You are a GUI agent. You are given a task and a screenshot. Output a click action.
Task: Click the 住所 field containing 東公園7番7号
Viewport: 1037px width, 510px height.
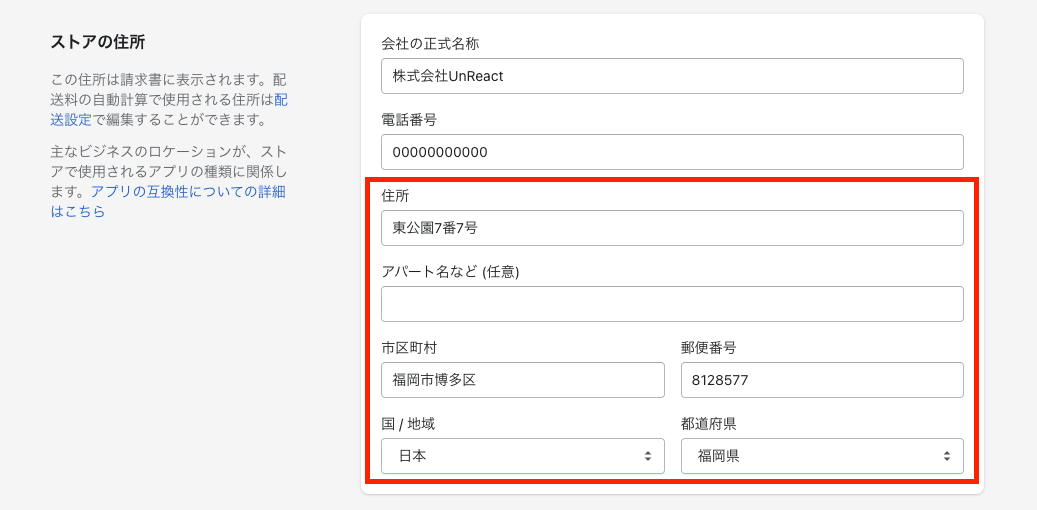pos(672,228)
